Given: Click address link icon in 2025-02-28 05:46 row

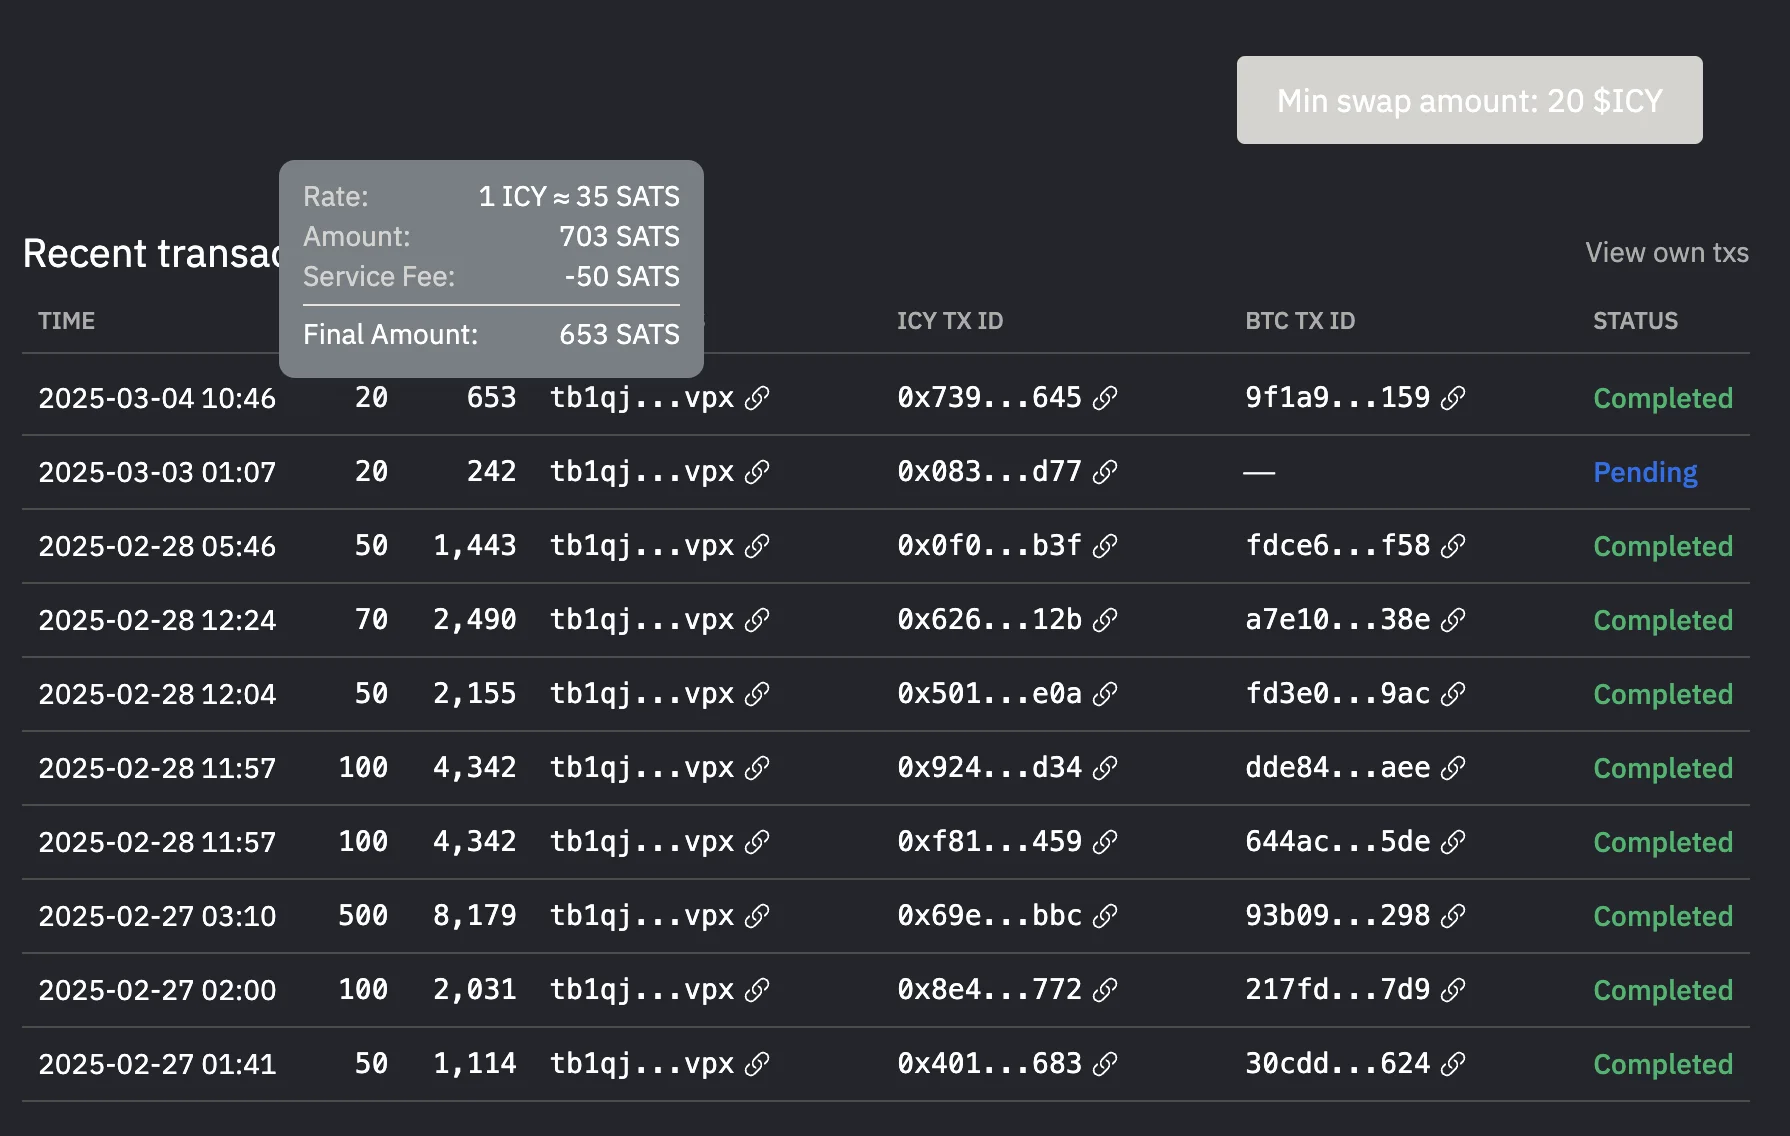Looking at the screenshot, I should [757, 546].
